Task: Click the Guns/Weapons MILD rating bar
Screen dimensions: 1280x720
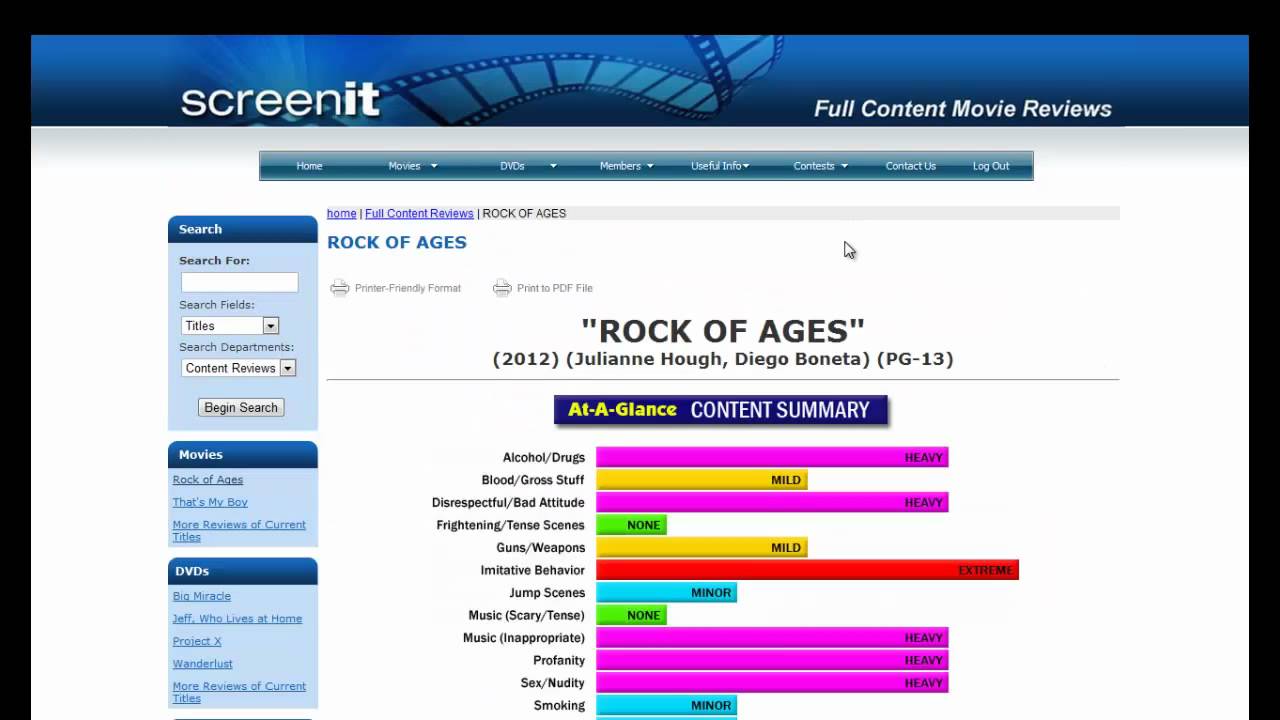Action: pos(702,548)
